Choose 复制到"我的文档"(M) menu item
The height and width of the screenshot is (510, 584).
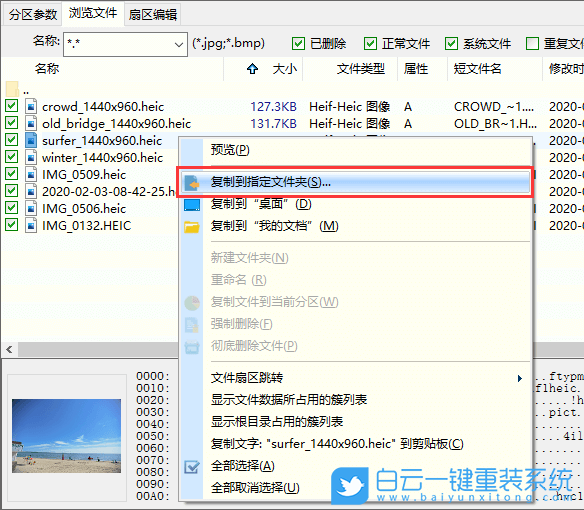(x=356, y=226)
